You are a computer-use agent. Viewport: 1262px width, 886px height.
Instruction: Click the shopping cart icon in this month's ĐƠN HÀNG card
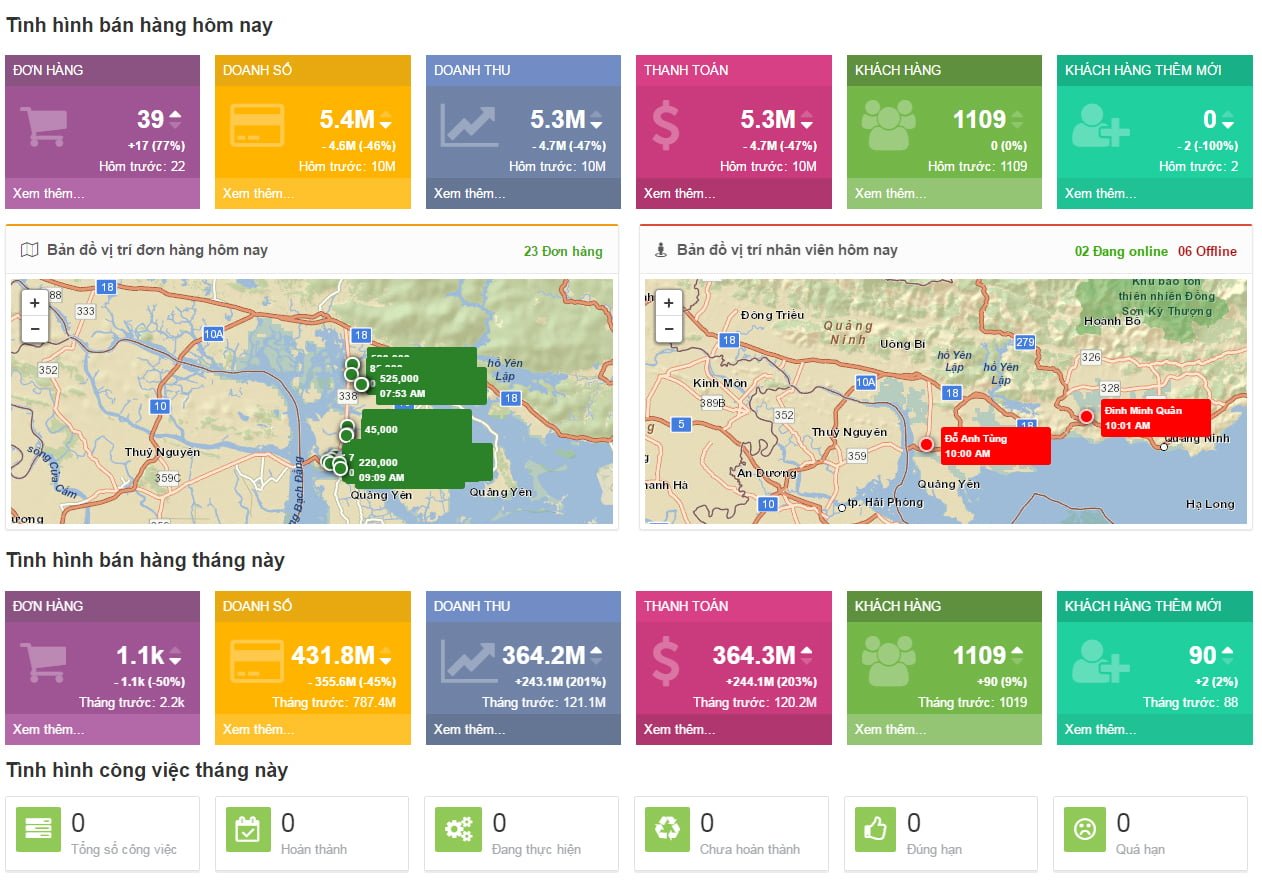tap(44, 663)
